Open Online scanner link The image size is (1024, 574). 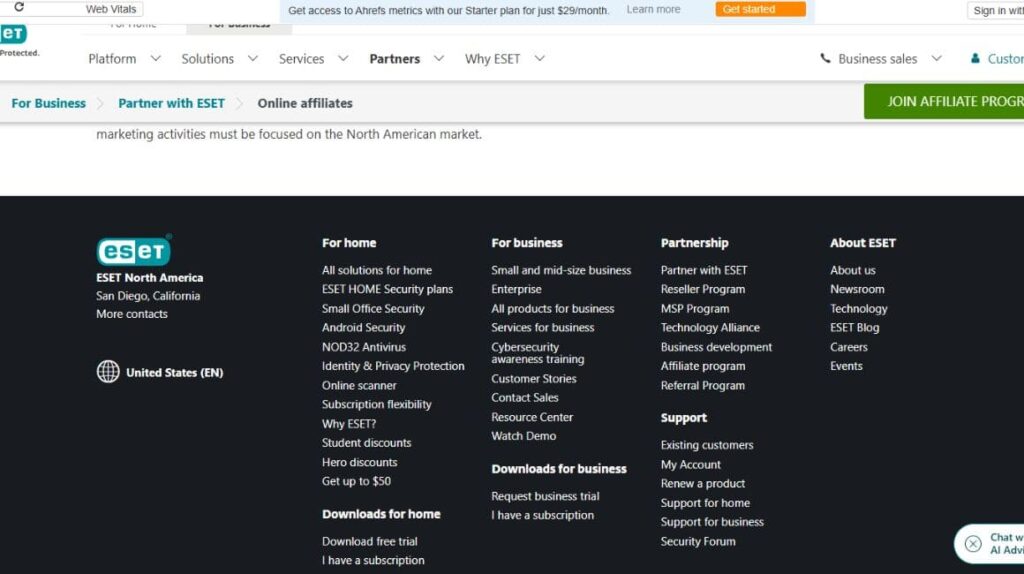tap(359, 385)
